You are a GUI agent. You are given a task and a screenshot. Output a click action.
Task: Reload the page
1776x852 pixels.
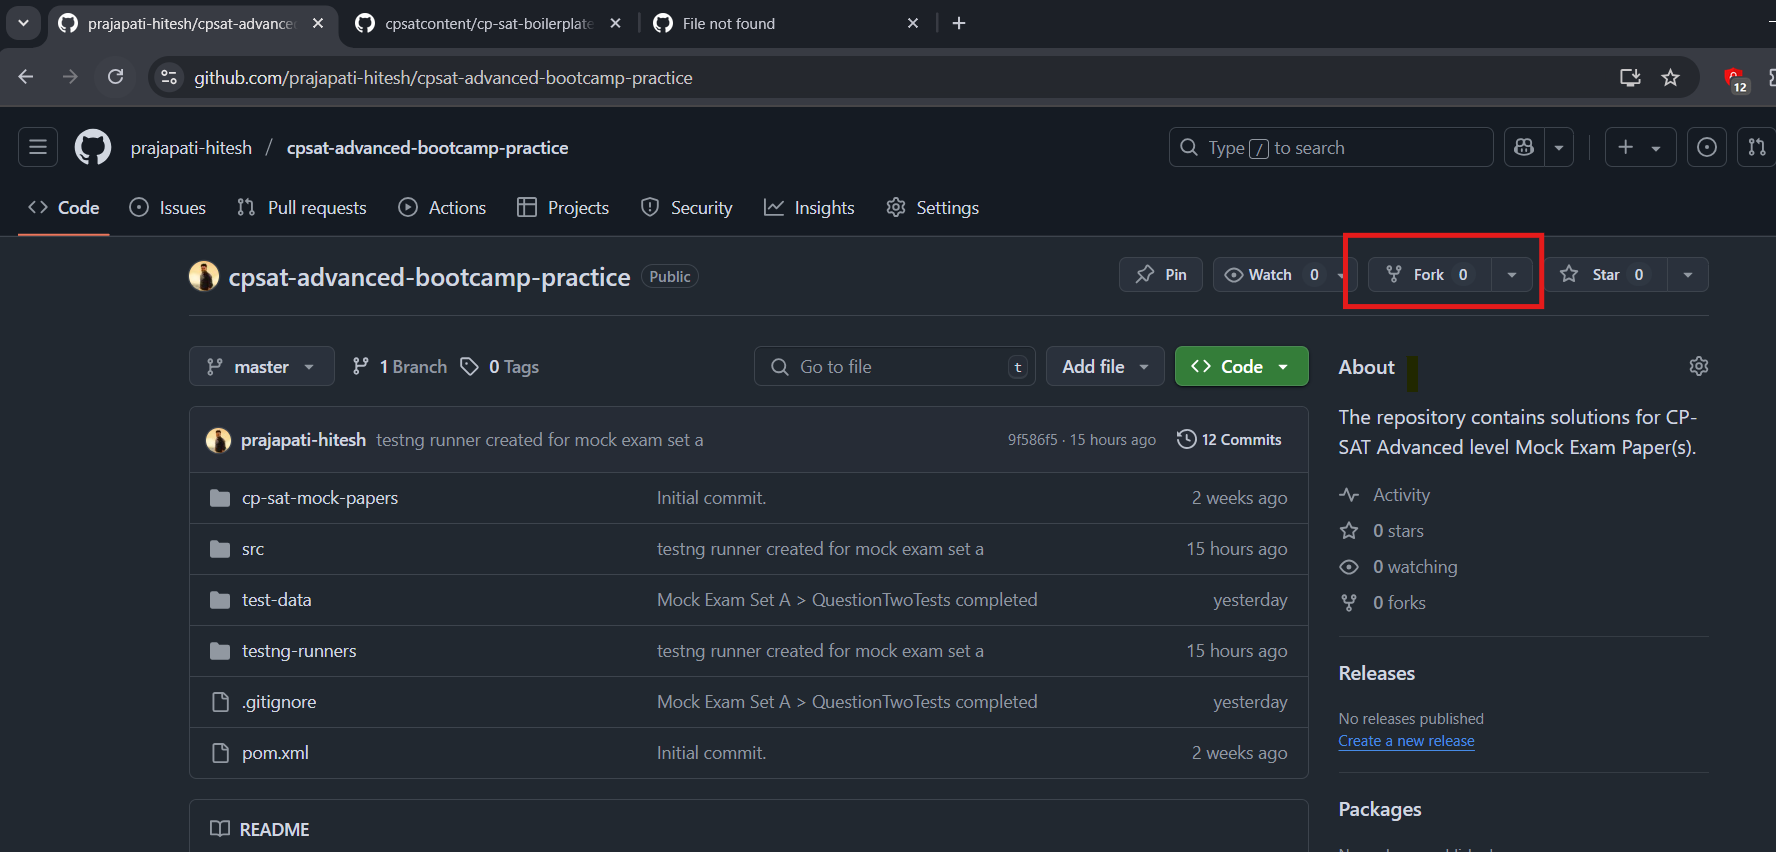[x=116, y=77]
